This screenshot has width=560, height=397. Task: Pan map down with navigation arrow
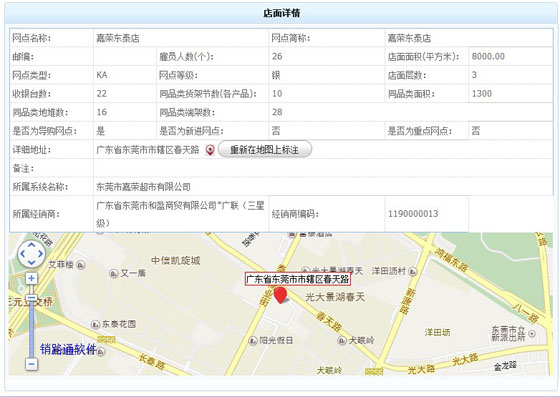tap(31, 263)
